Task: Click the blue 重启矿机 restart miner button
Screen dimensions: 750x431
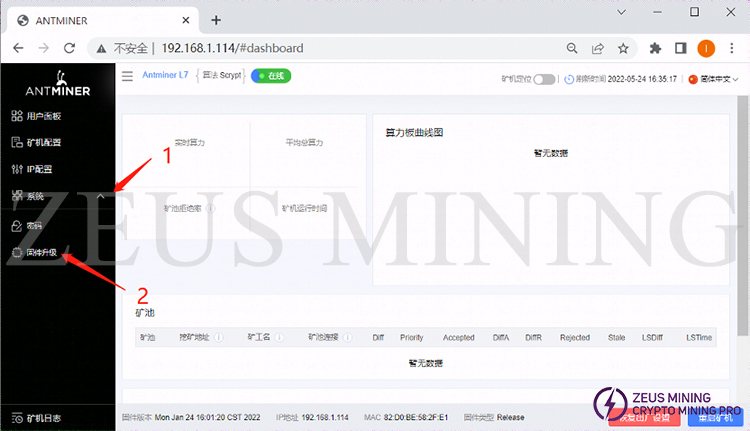Action: point(716,417)
